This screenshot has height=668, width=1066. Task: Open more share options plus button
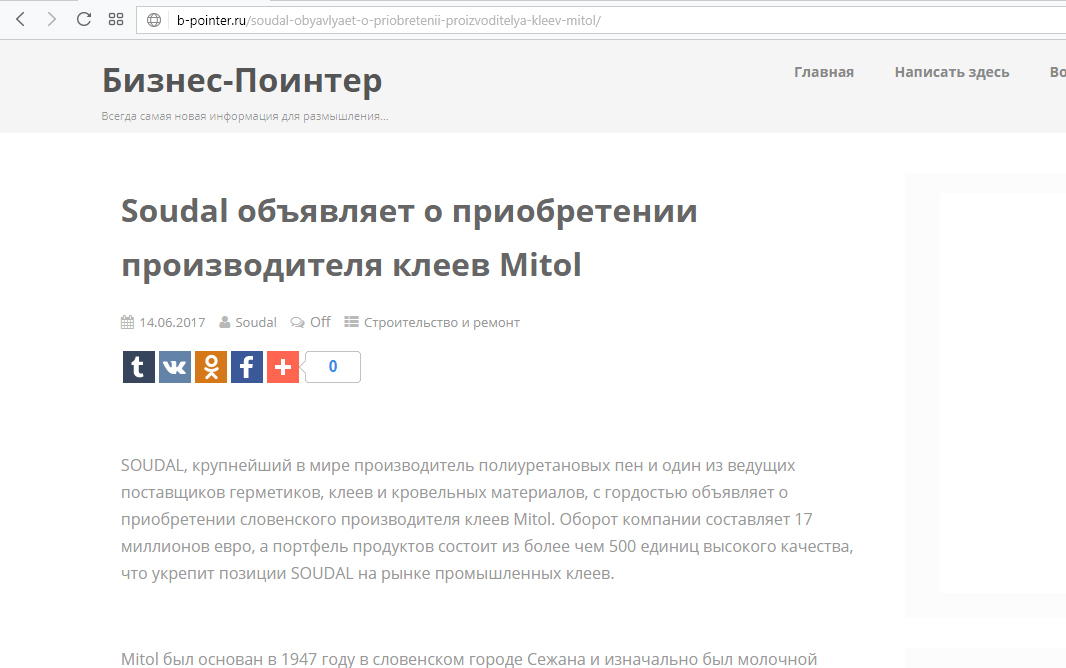coord(283,367)
